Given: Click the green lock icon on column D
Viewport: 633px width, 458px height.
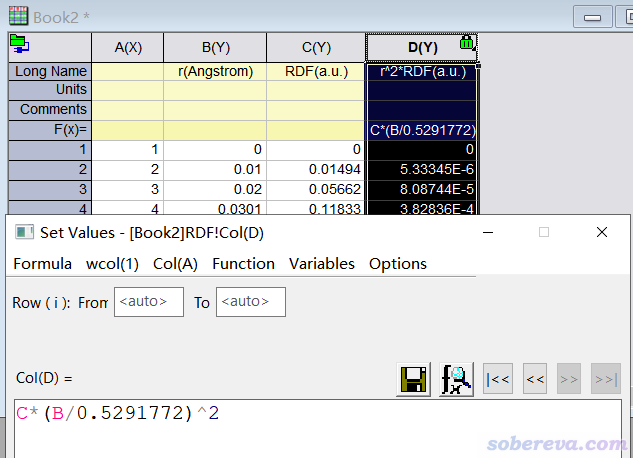Looking at the screenshot, I should 466,42.
